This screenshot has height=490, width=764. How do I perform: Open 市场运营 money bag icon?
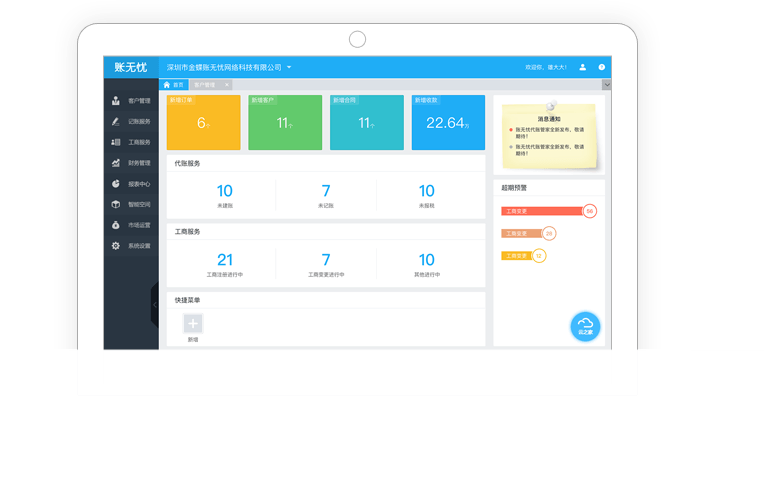point(116,225)
